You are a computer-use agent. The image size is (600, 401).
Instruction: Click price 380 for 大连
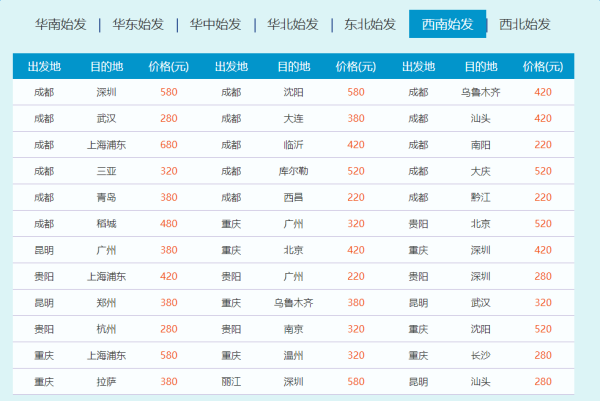click(356, 119)
